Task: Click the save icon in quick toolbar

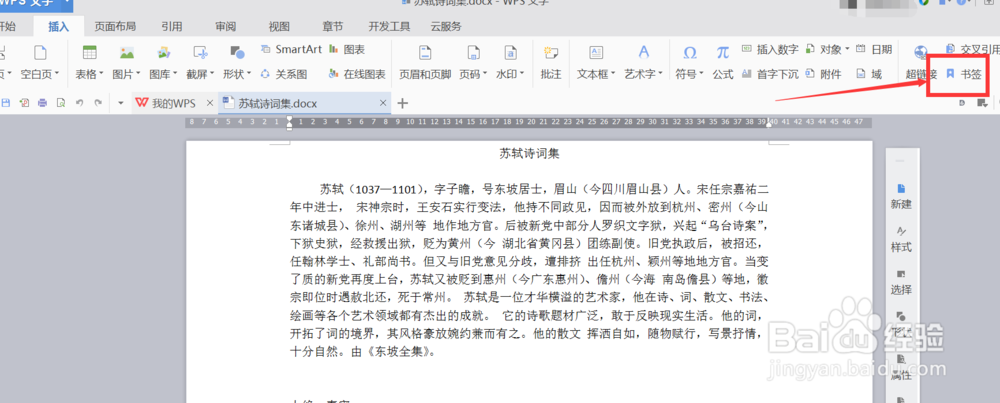Action: point(6,103)
